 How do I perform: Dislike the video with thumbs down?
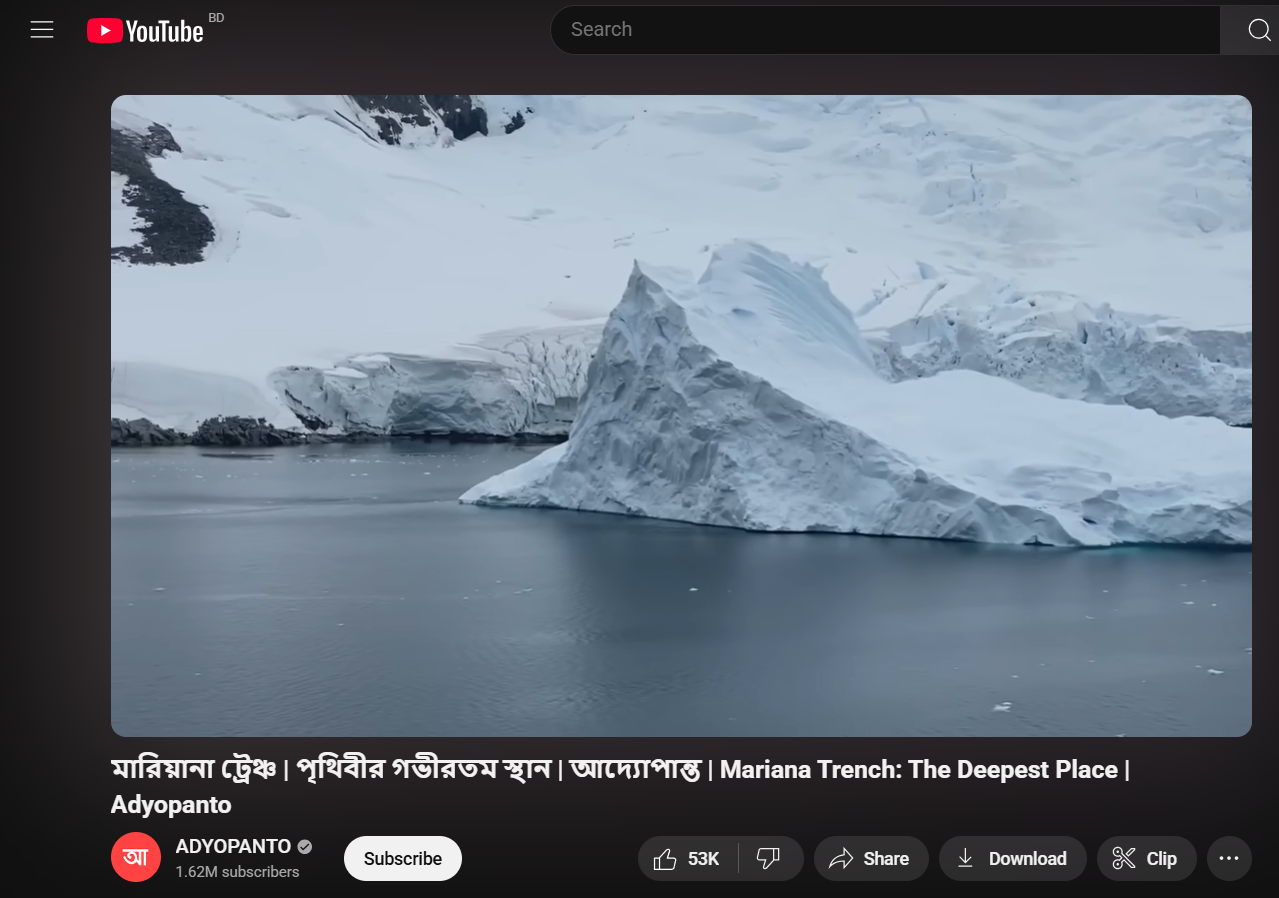point(768,858)
